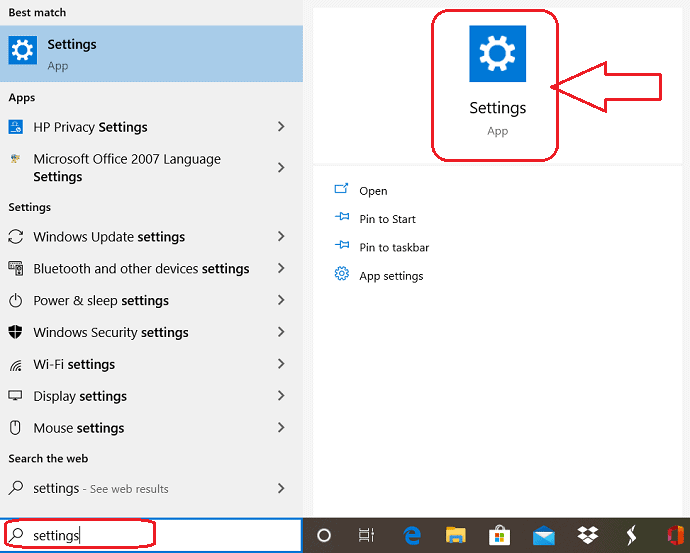This screenshot has height=553, width=690.
Task: Select Windows Update settings result
Action: pyautogui.click(x=151, y=237)
